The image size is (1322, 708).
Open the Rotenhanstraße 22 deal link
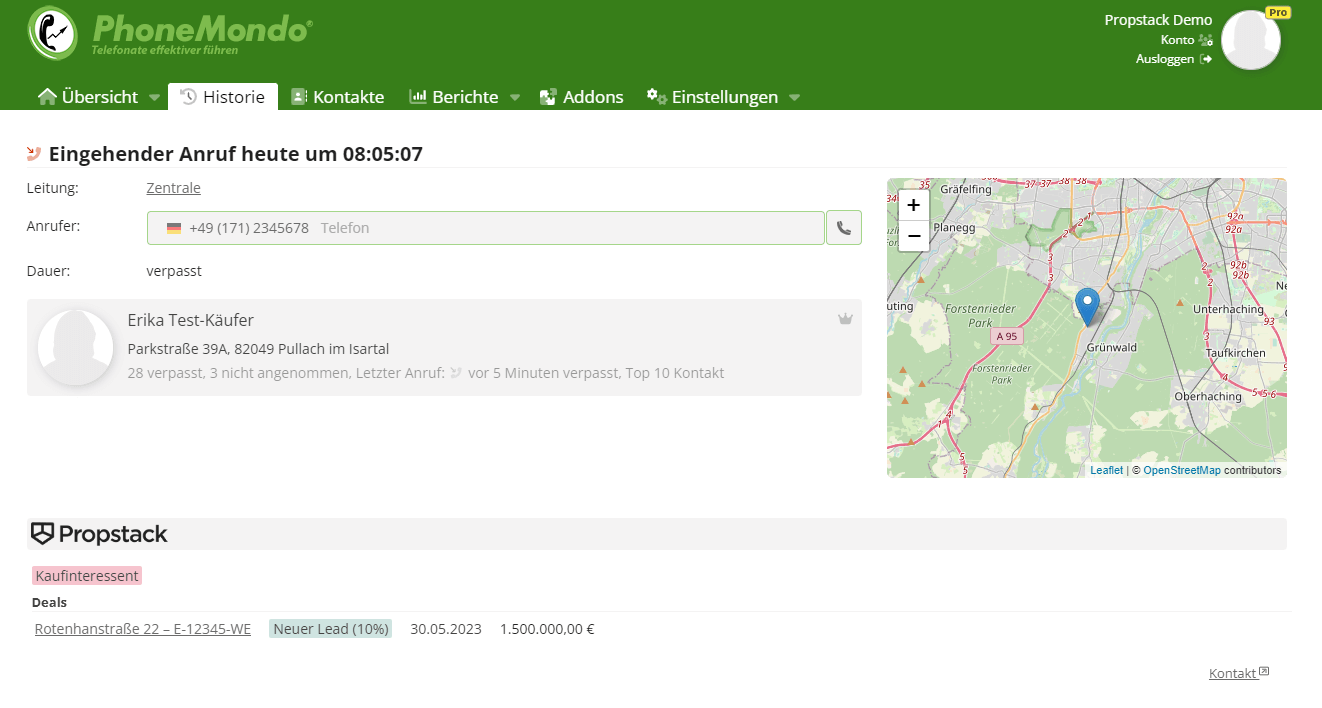142,629
